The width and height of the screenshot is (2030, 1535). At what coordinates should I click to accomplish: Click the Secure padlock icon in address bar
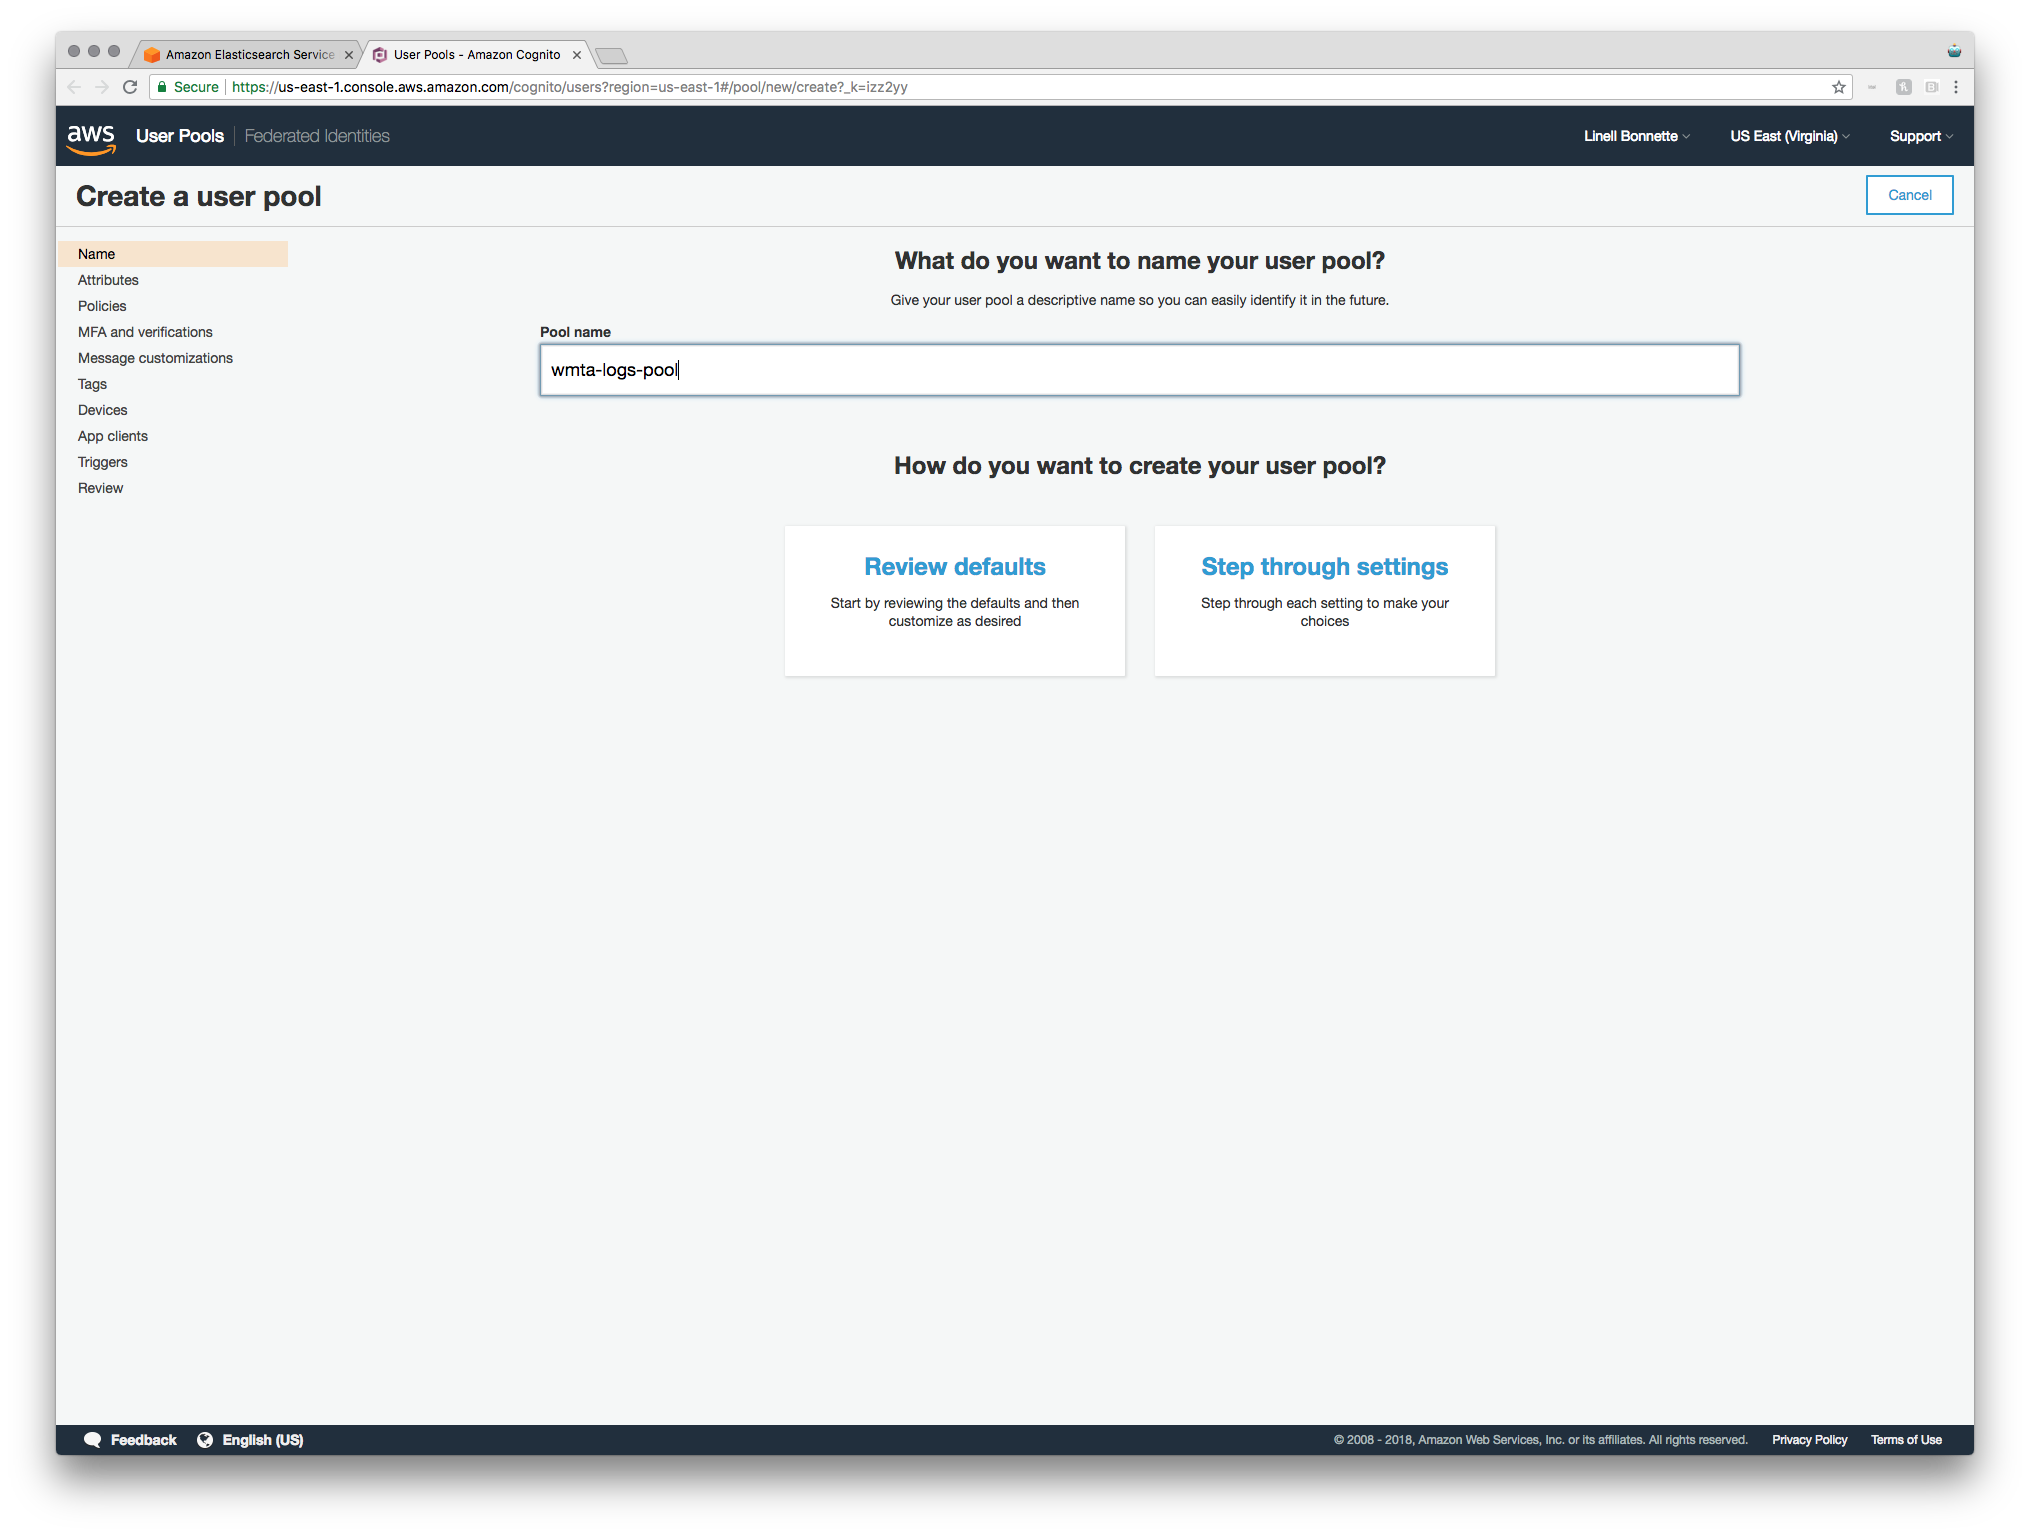point(162,87)
